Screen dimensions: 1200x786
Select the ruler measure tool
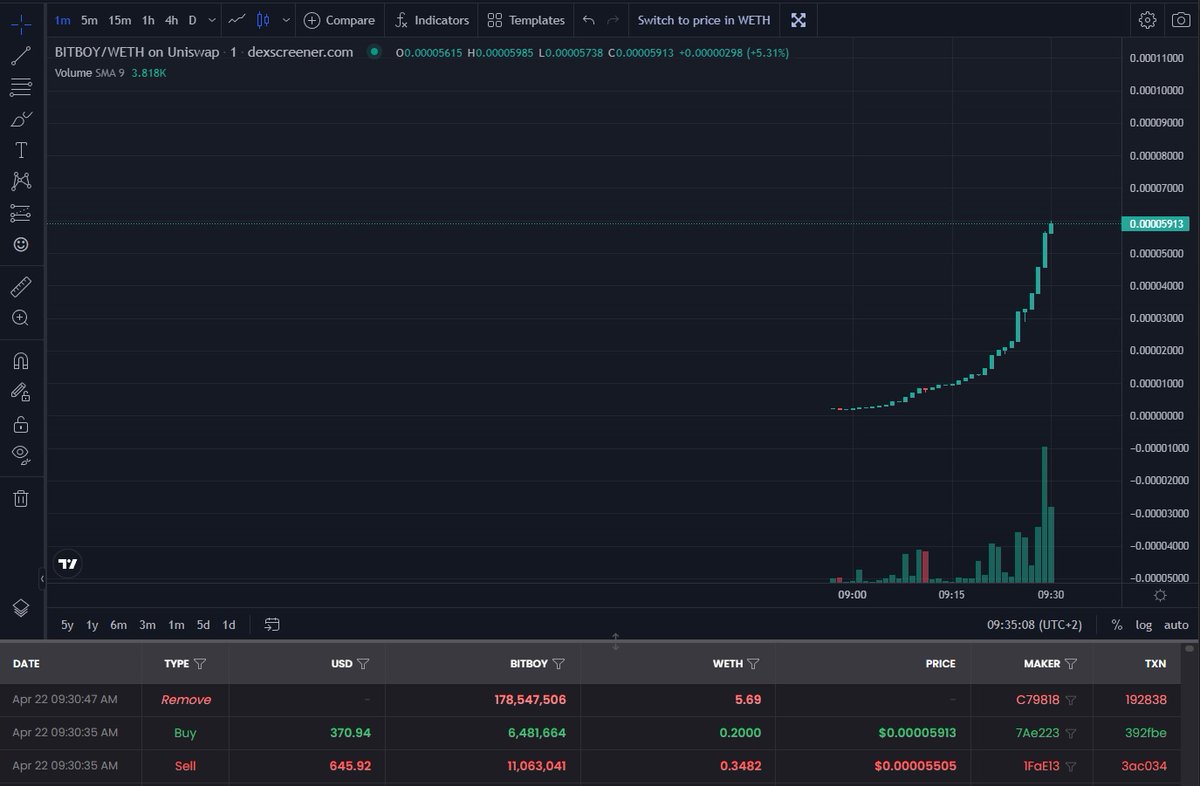click(21, 288)
